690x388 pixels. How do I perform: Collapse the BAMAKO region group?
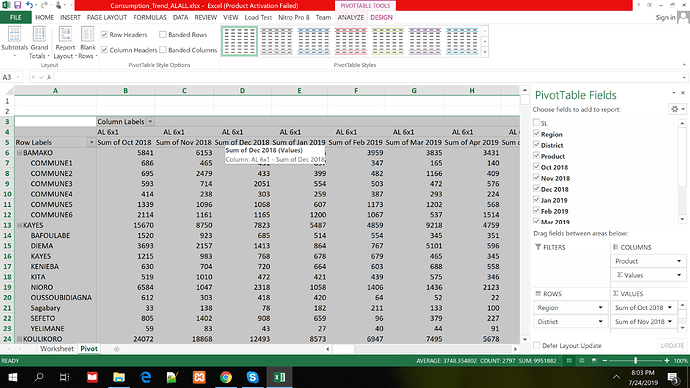[19, 153]
